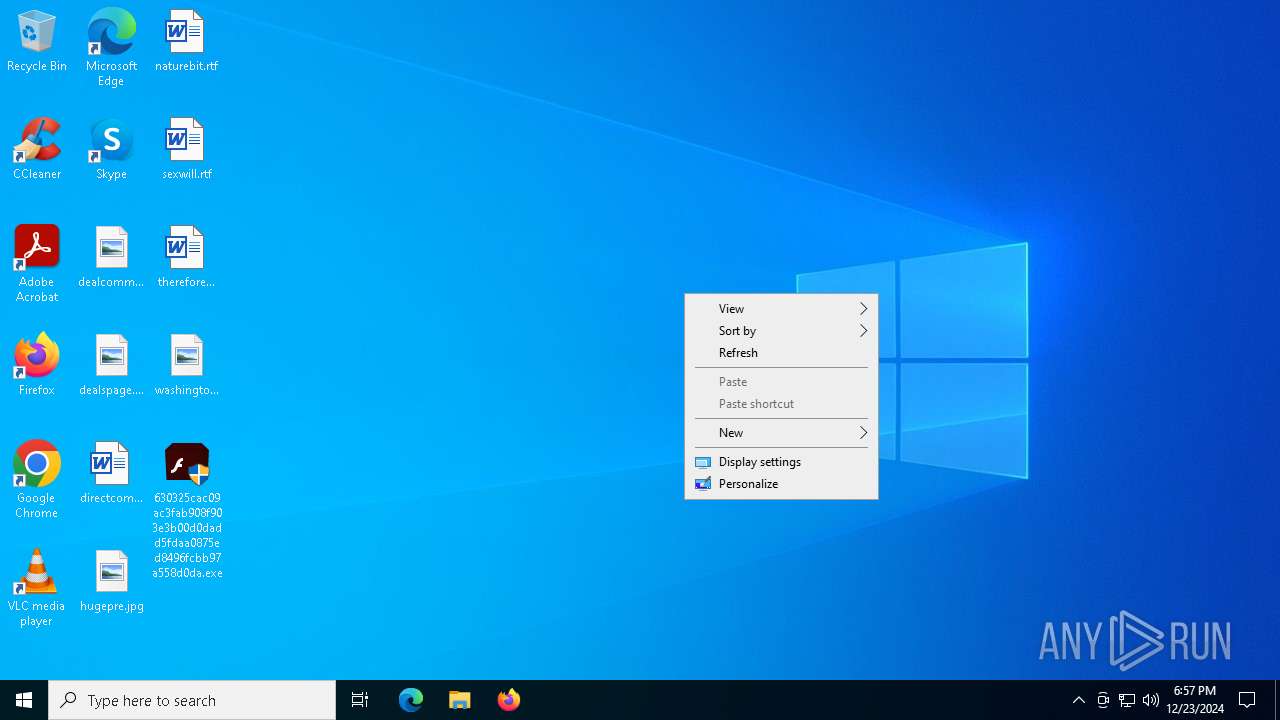This screenshot has height=720, width=1280.
Task: Select the directcom... Word document icon
Action: click(111, 473)
